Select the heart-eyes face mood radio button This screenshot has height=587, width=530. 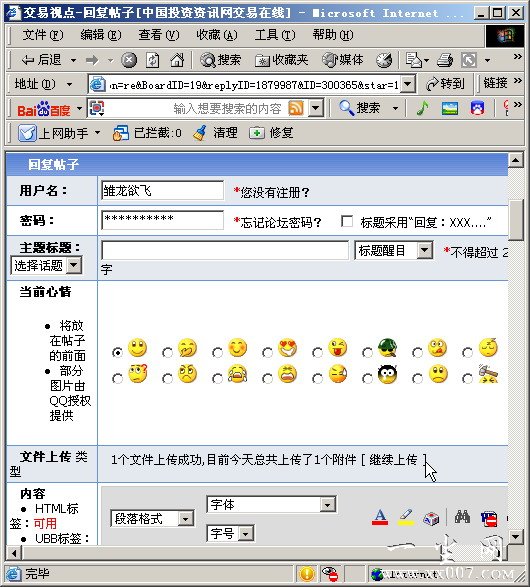268,352
